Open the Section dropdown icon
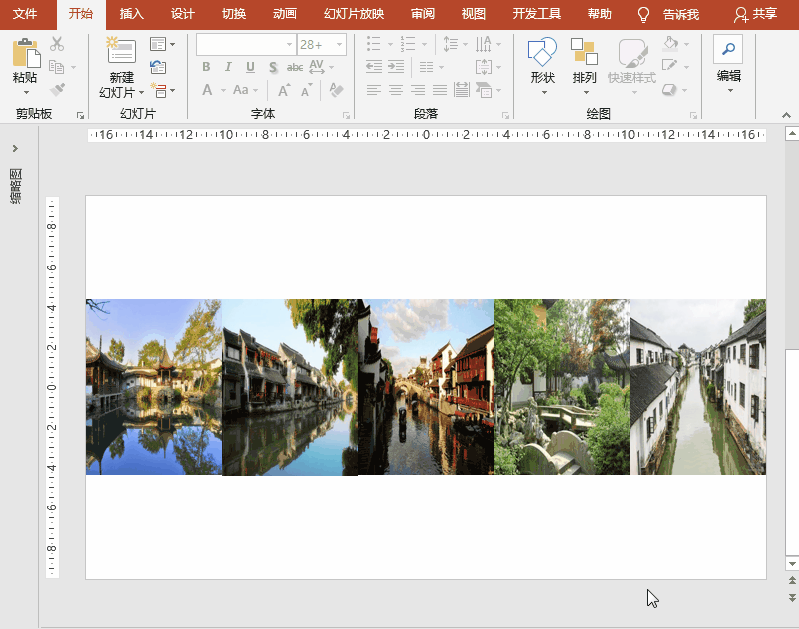The image size is (799, 629). point(163,90)
